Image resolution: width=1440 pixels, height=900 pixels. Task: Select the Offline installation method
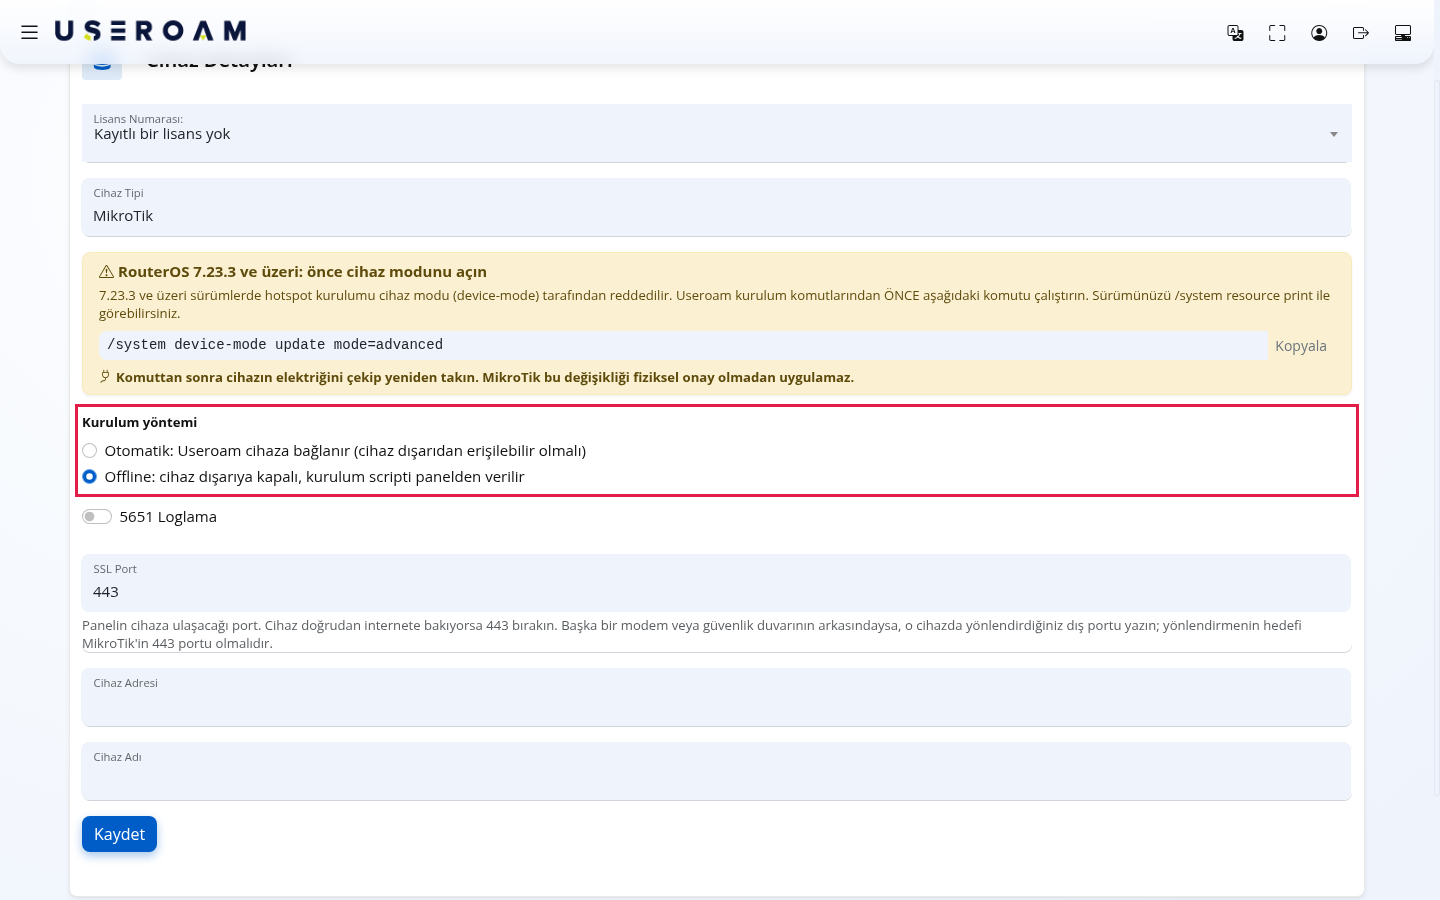[90, 477]
